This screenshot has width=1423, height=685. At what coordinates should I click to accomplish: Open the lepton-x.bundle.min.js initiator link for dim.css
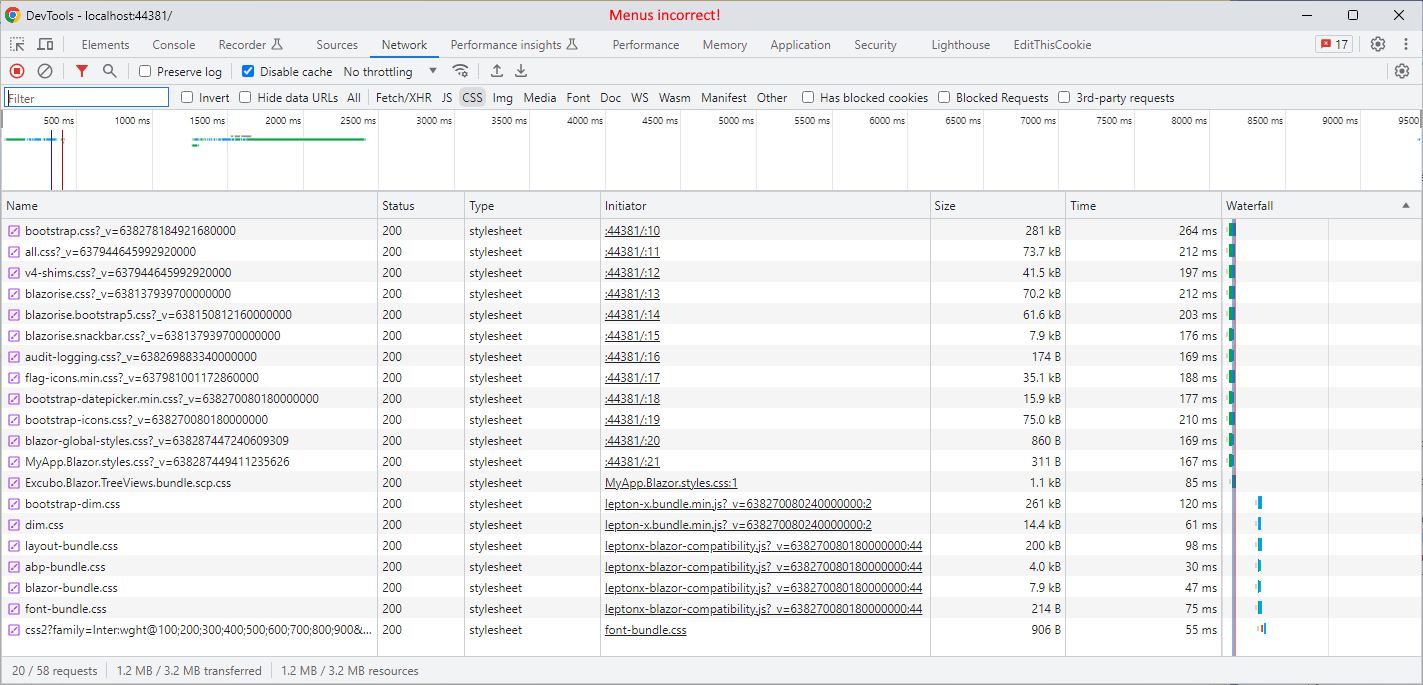click(738, 525)
